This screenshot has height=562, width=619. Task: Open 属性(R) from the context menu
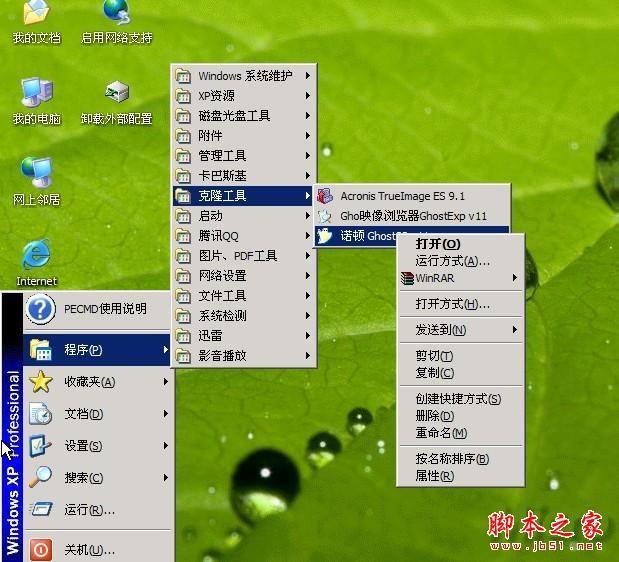(461, 476)
